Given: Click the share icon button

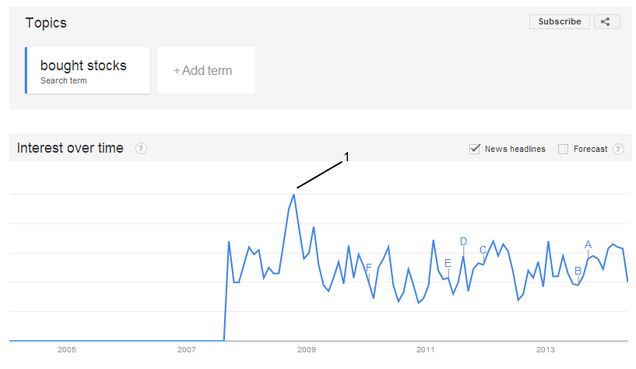Looking at the screenshot, I should (x=607, y=21).
